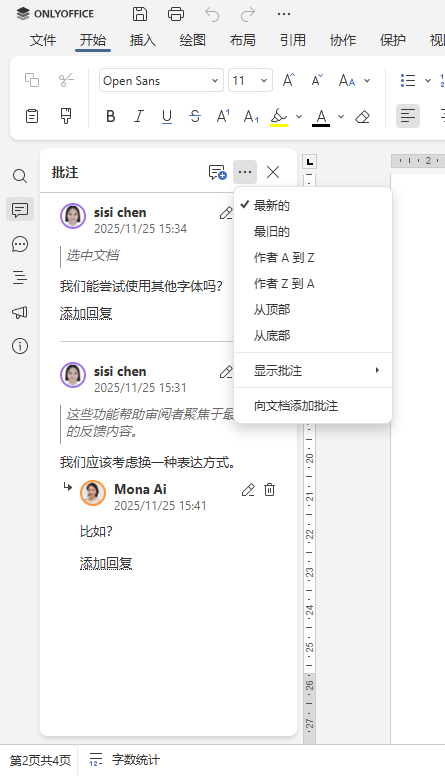Toggle Underline formatting
The width and height of the screenshot is (445, 776).
(x=167, y=116)
